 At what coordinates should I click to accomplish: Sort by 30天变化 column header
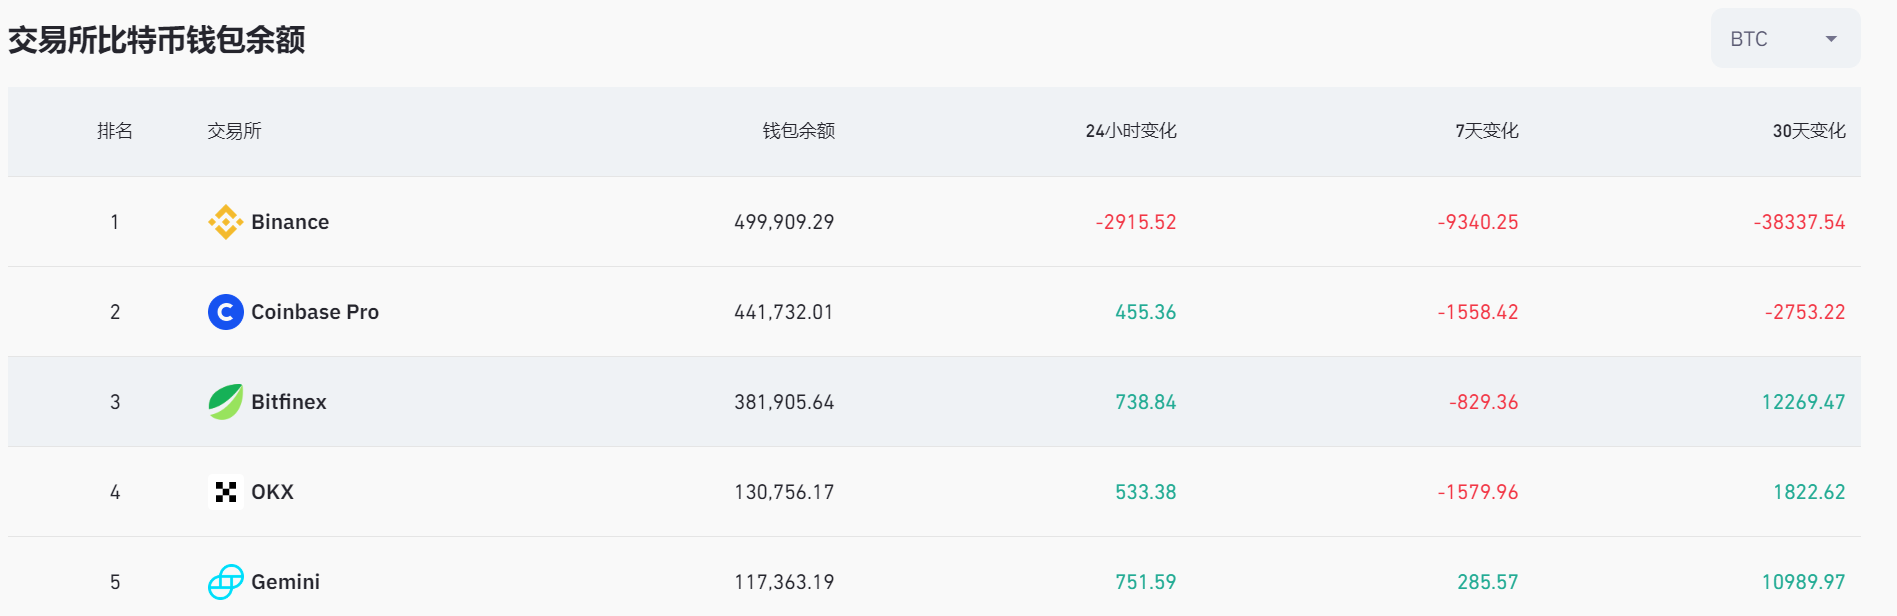pos(1809,131)
